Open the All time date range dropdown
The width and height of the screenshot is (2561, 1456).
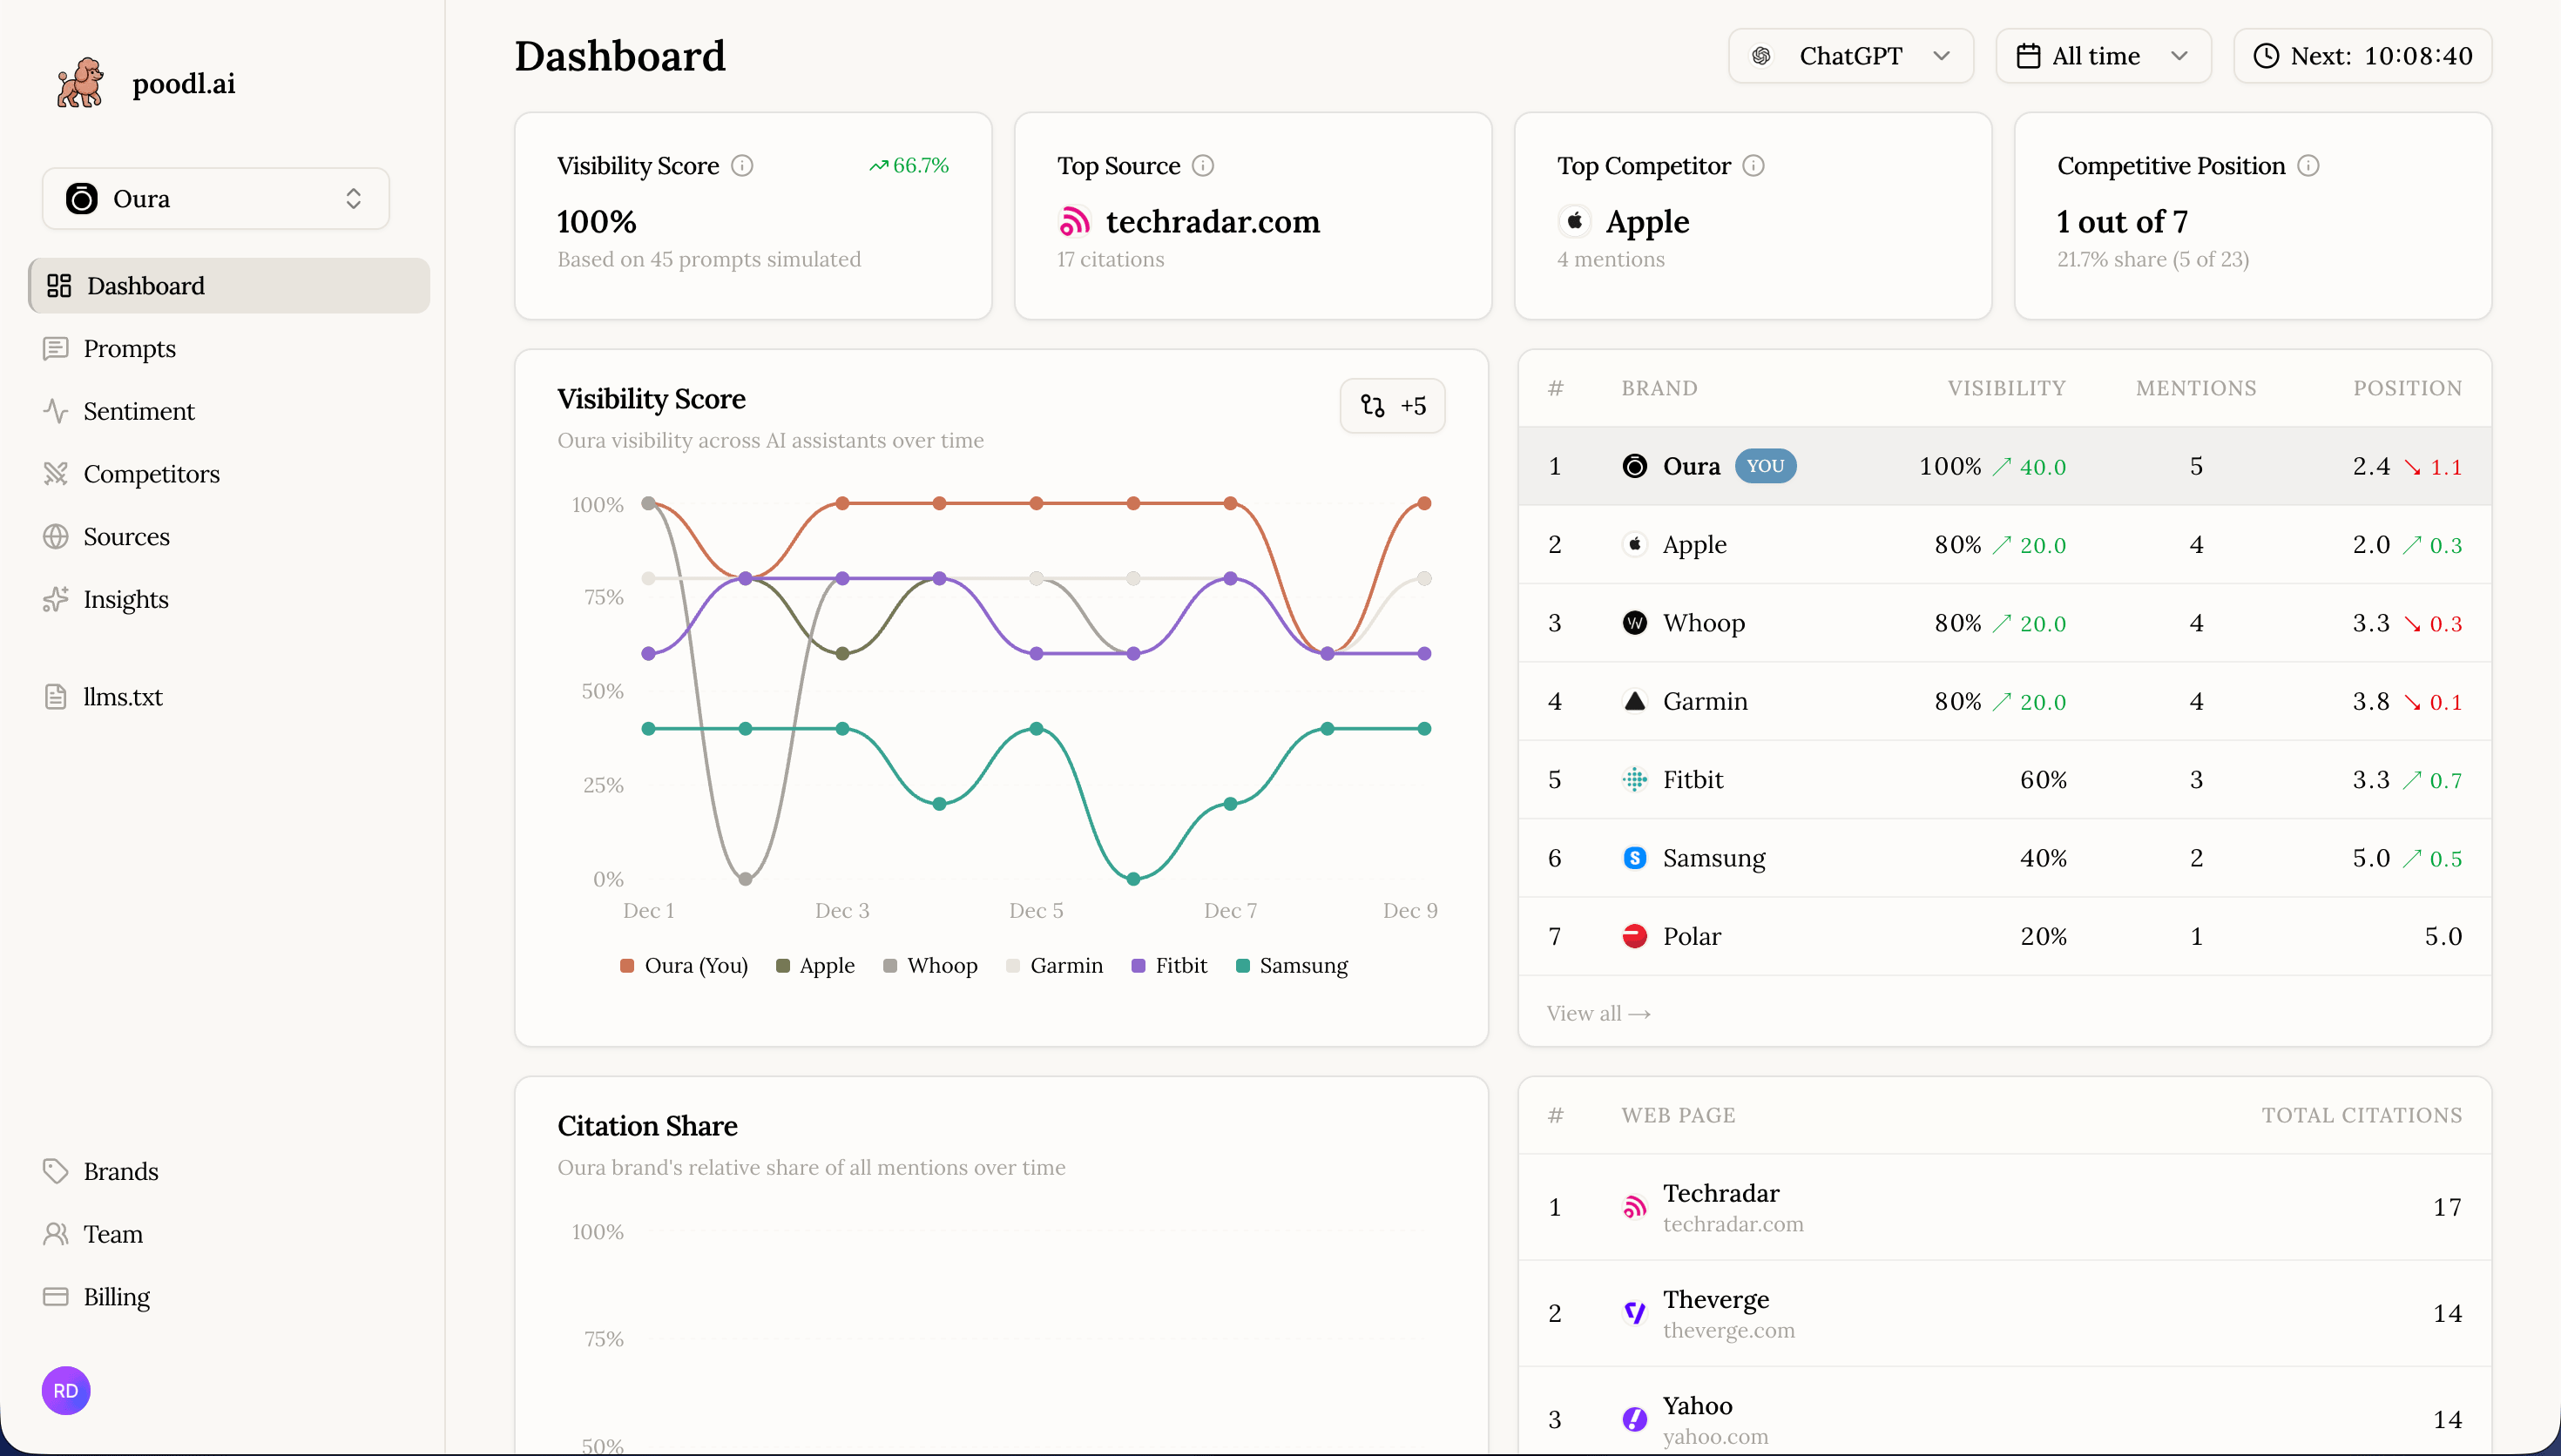[2102, 56]
